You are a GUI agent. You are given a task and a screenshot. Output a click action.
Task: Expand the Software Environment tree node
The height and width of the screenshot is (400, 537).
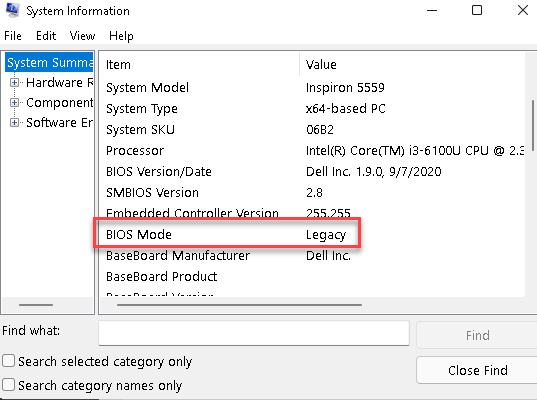(14, 122)
